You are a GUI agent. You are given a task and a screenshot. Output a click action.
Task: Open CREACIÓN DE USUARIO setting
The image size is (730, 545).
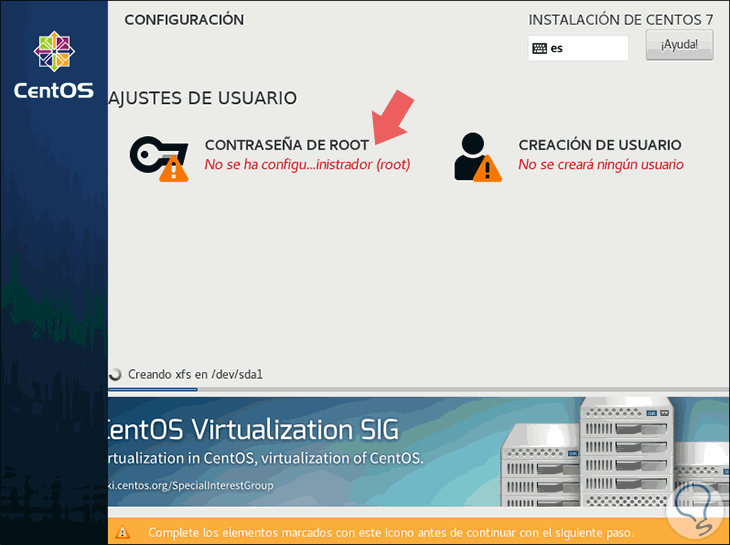tap(600, 145)
